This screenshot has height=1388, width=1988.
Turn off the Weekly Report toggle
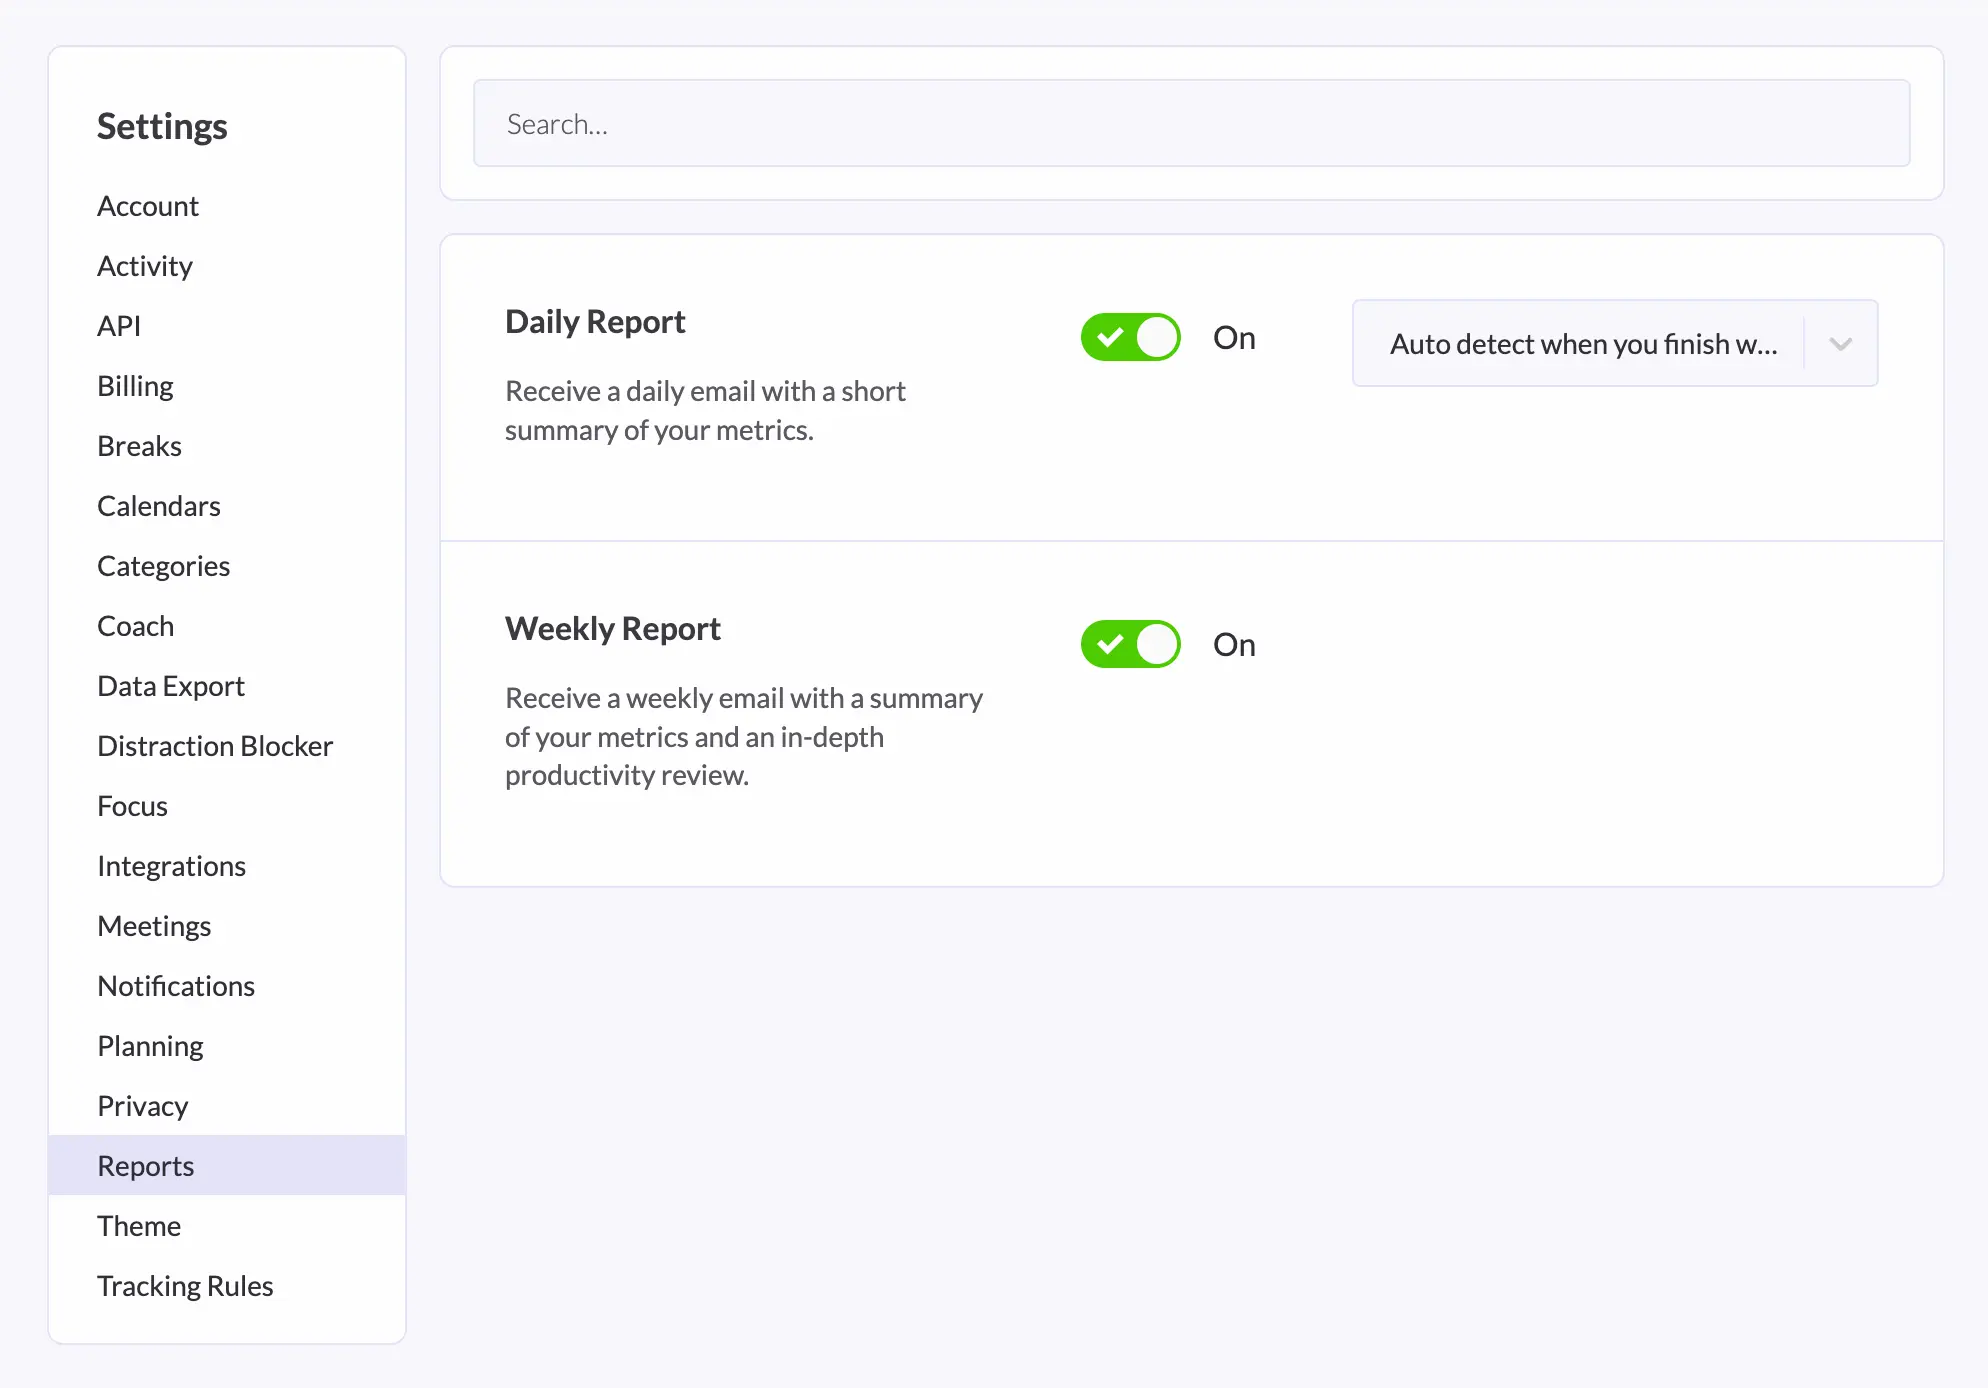[1130, 645]
